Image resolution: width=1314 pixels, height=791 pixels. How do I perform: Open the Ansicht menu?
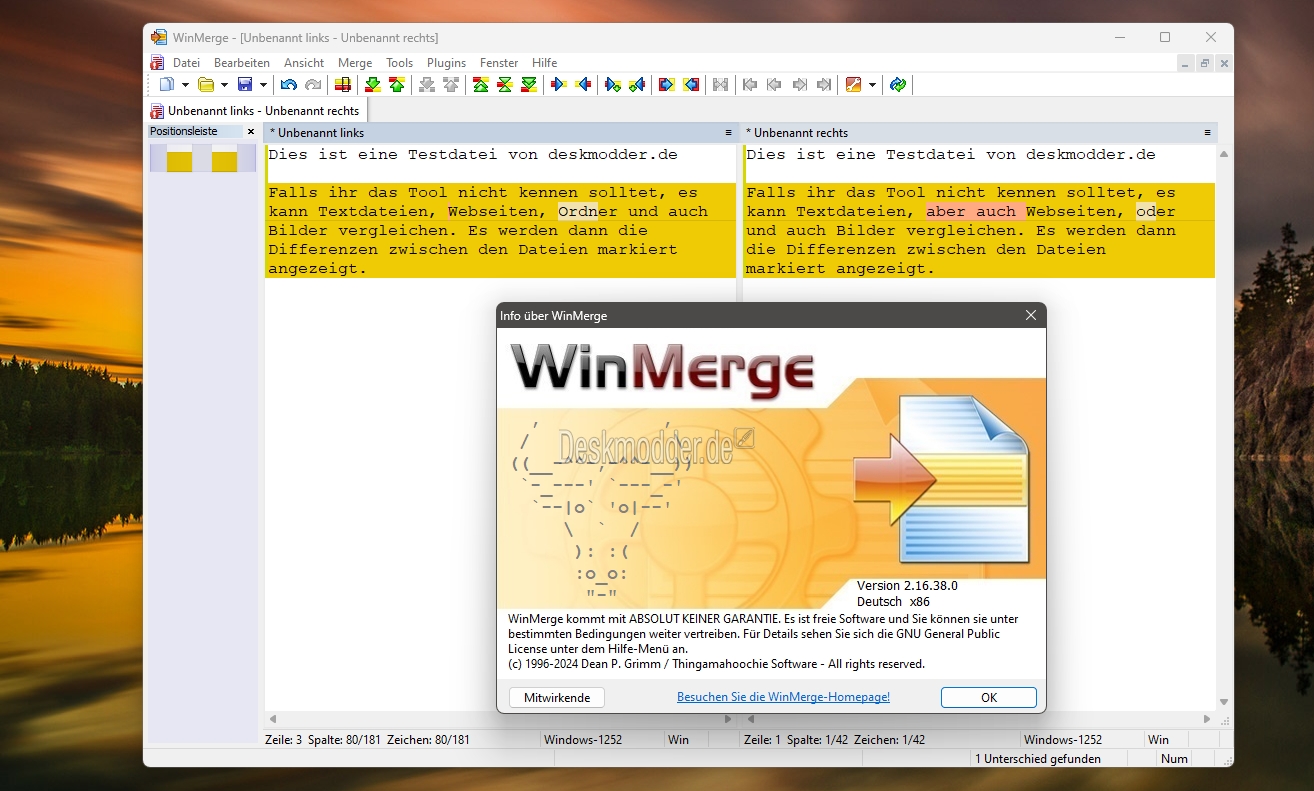[304, 62]
